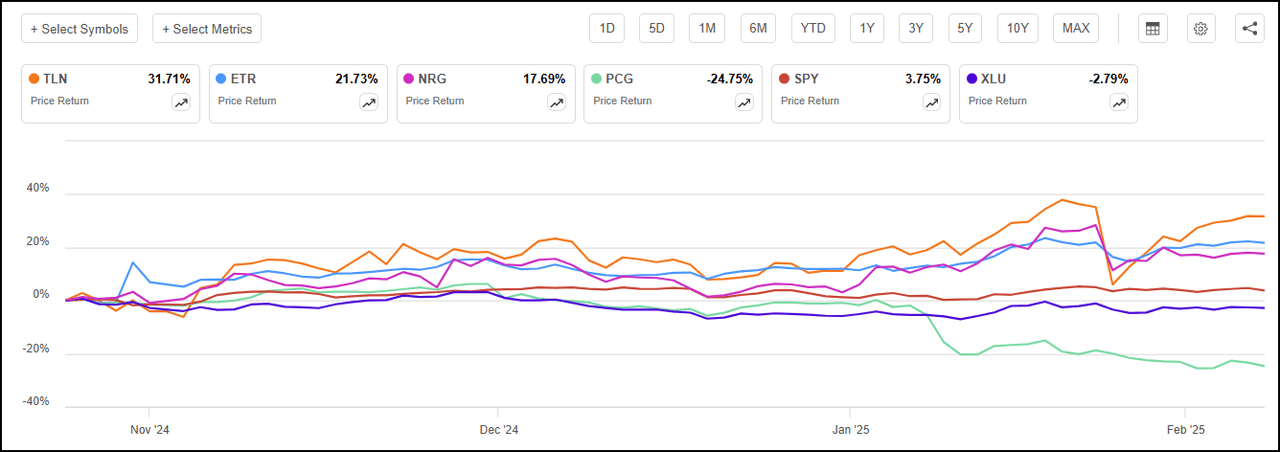Viewport: 1280px width, 452px height.
Task: Click the 40% y-axis label
Action: pyautogui.click(x=36, y=188)
